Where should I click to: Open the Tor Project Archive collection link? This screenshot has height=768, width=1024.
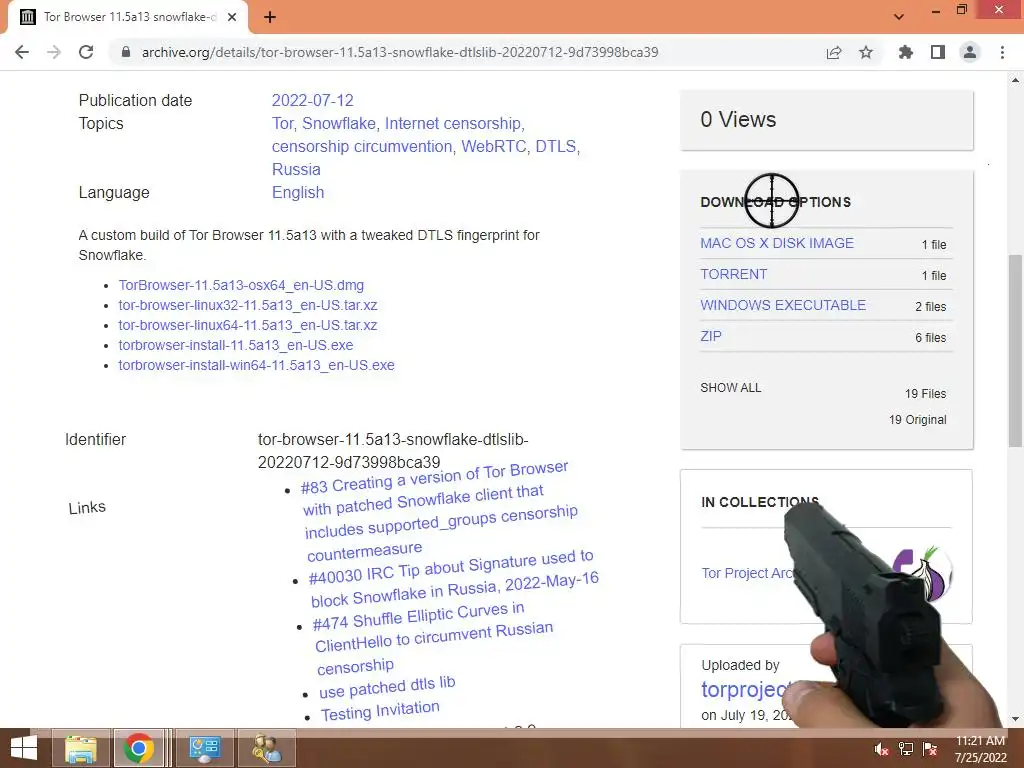coord(746,573)
